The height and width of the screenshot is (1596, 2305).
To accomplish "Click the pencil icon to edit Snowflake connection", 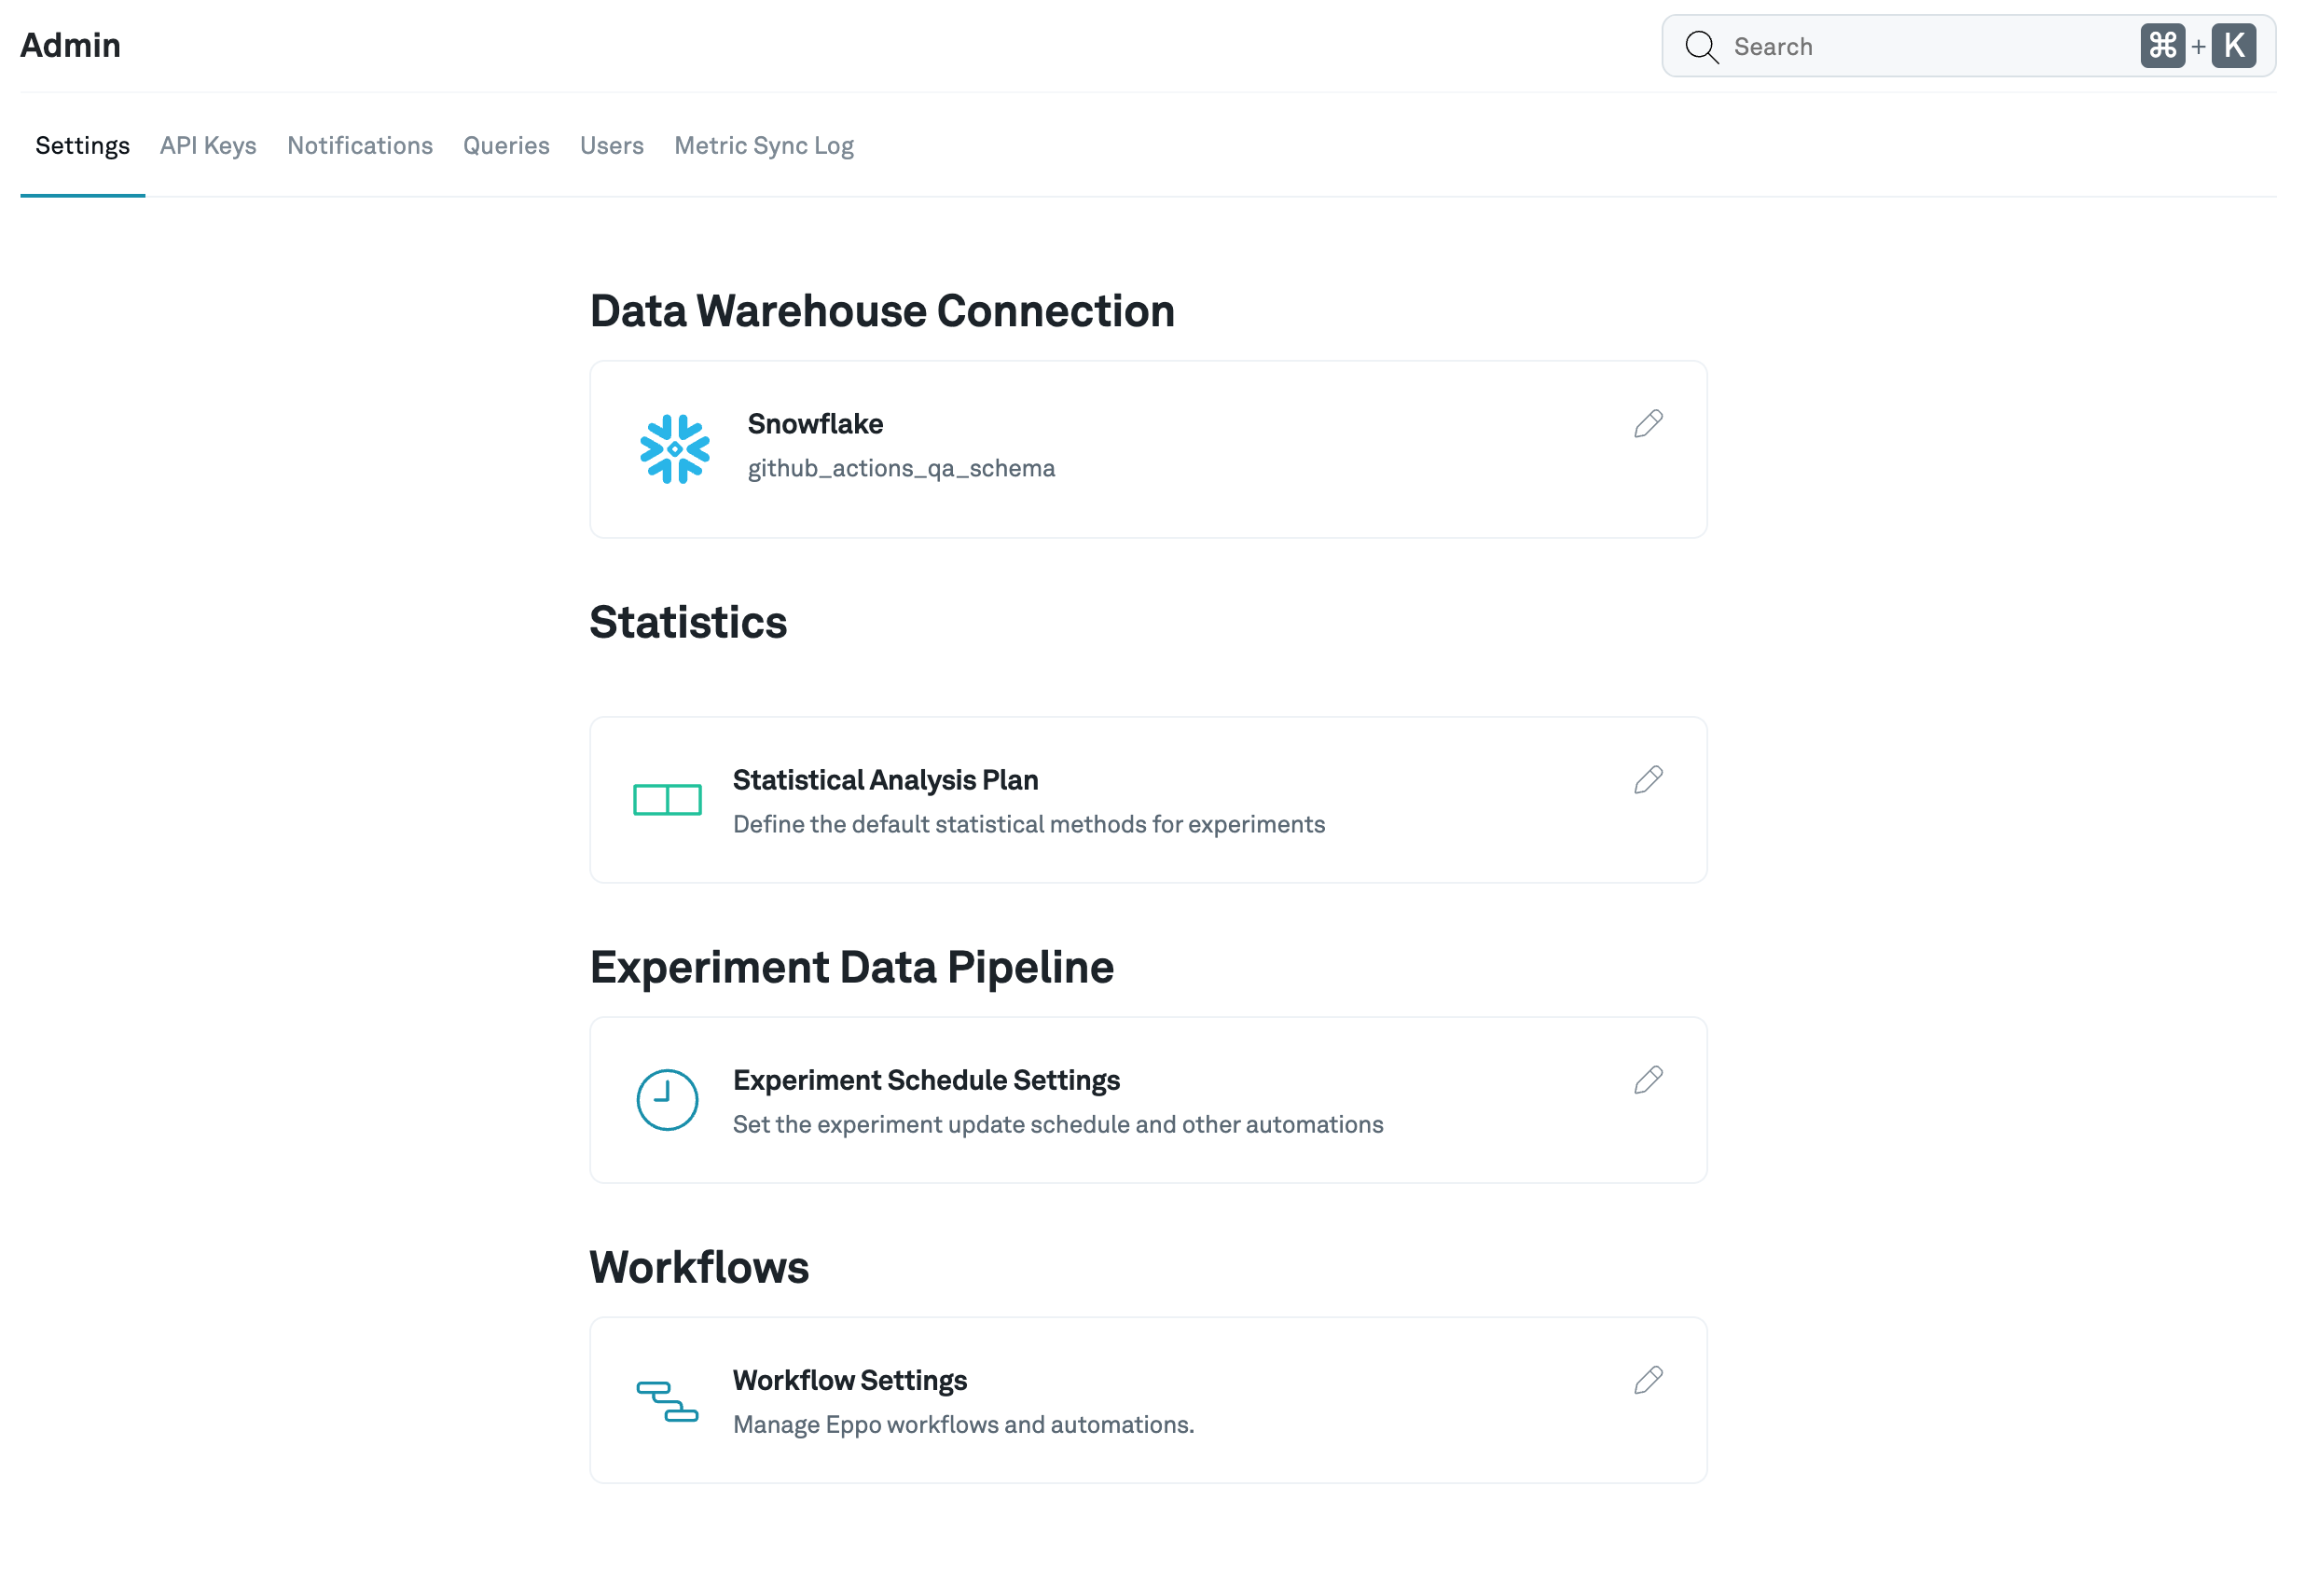I will point(1647,423).
